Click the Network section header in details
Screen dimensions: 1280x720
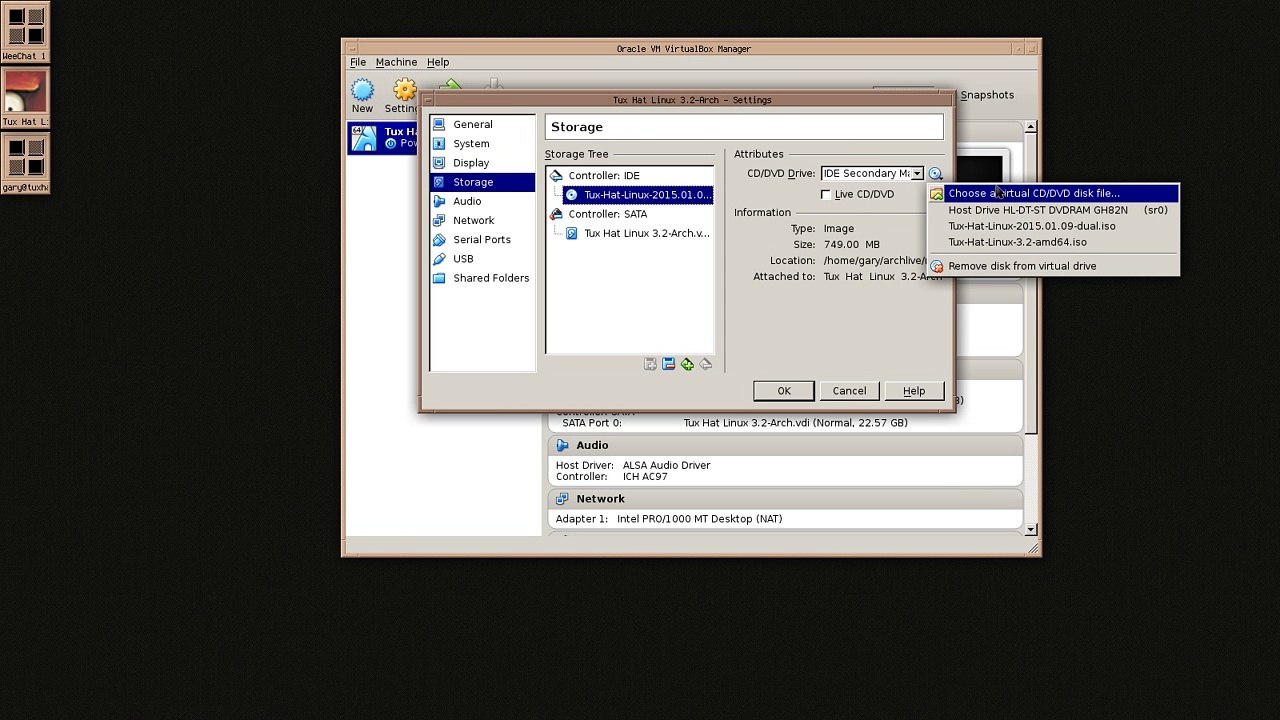pos(785,499)
